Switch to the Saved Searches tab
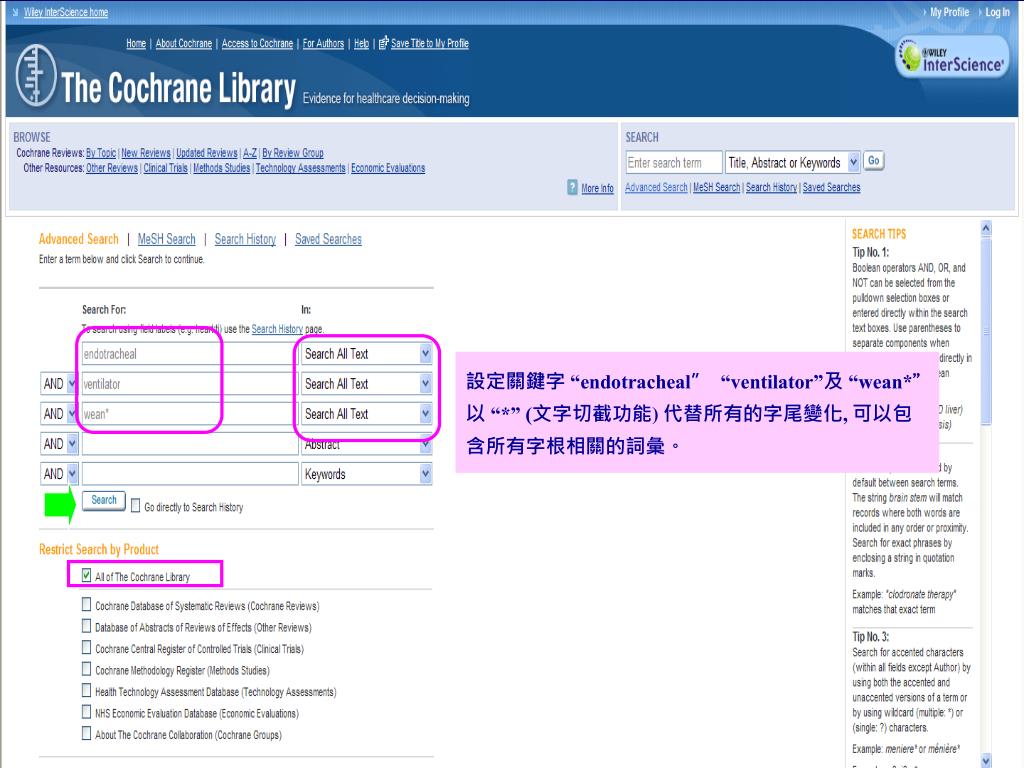1024x768 pixels. tap(328, 239)
